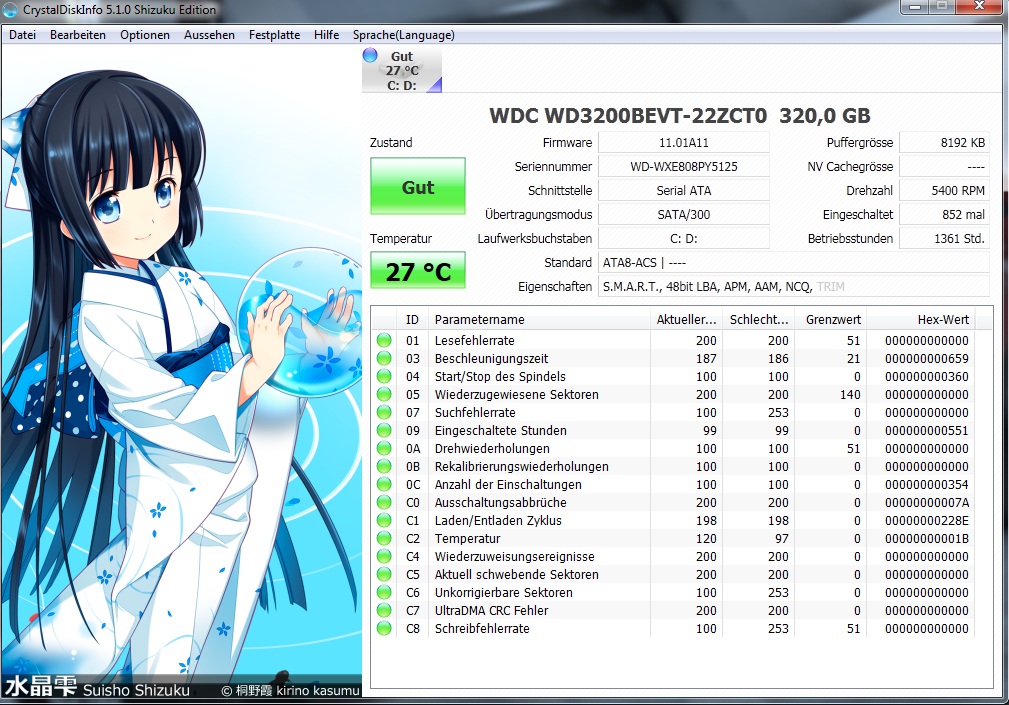Screen dimensions: 1009x705
Task: Open the Aussehen menu
Action: 209,35
